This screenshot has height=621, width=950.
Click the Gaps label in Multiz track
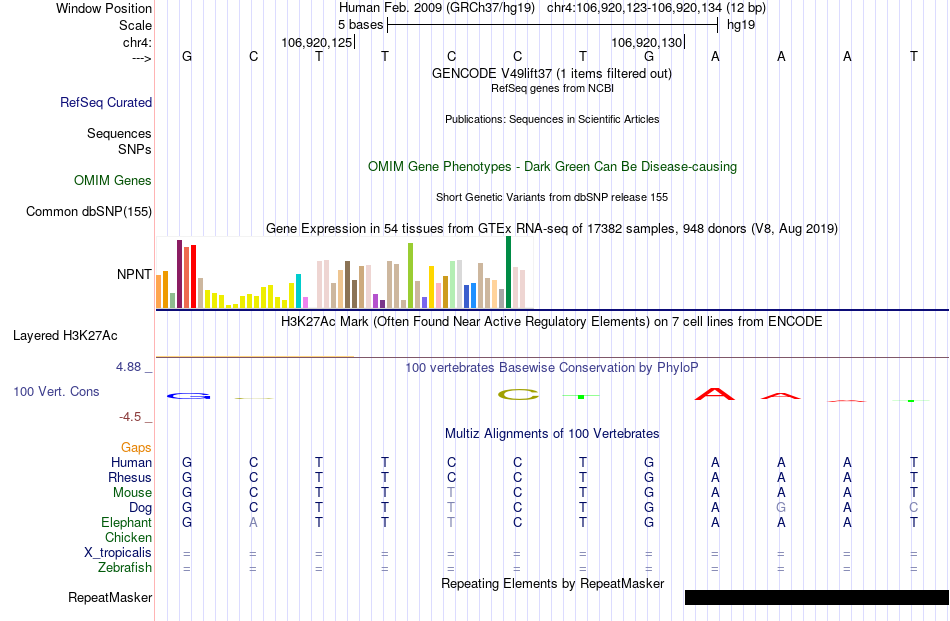point(136,448)
